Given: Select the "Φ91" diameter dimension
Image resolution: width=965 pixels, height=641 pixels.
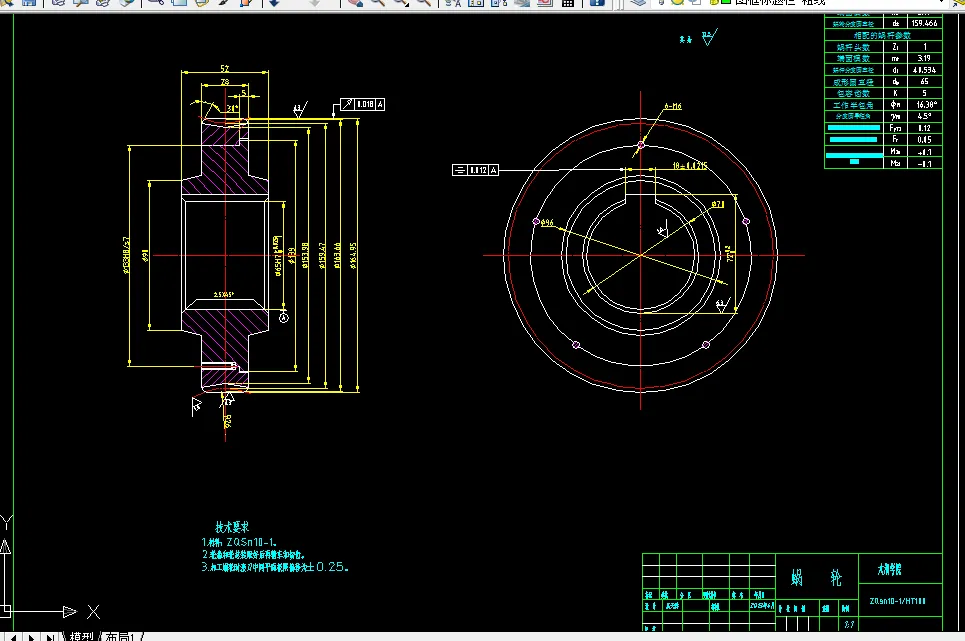Looking at the screenshot, I should pyautogui.click(x=145, y=255).
